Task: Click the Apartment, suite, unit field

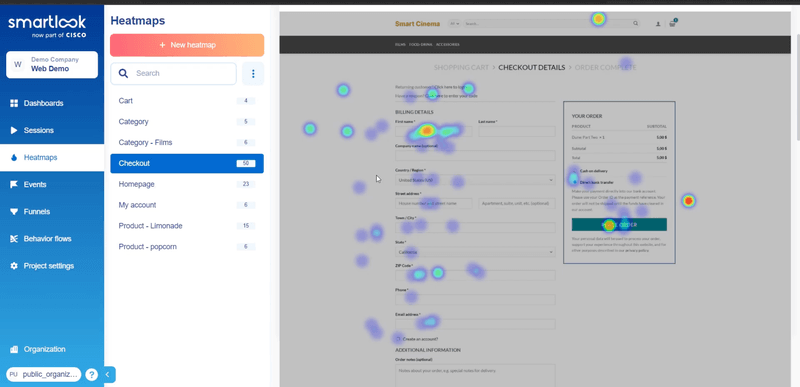Action: click(517, 203)
